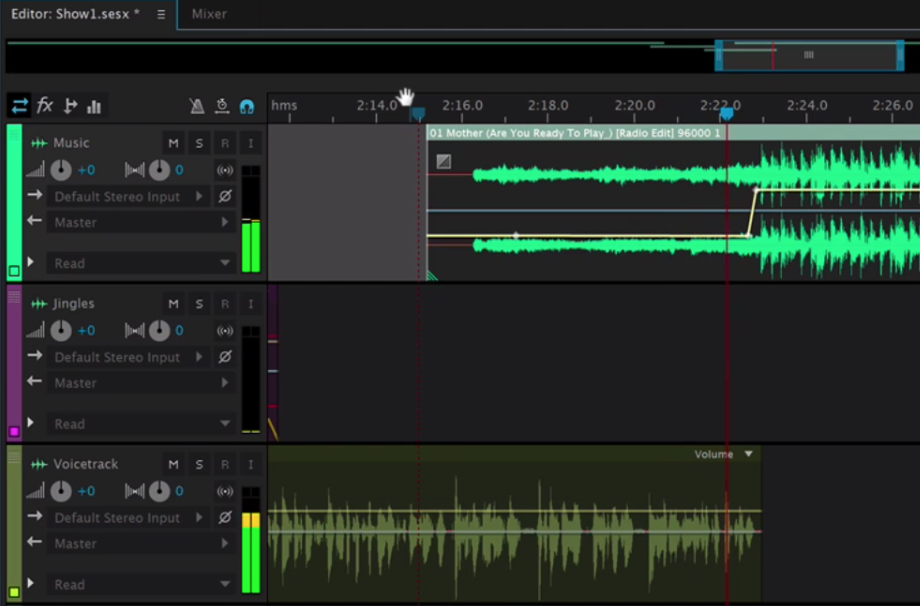Click the Music track volume knob
The width and height of the screenshot is (920, 606).
point(61,170)
